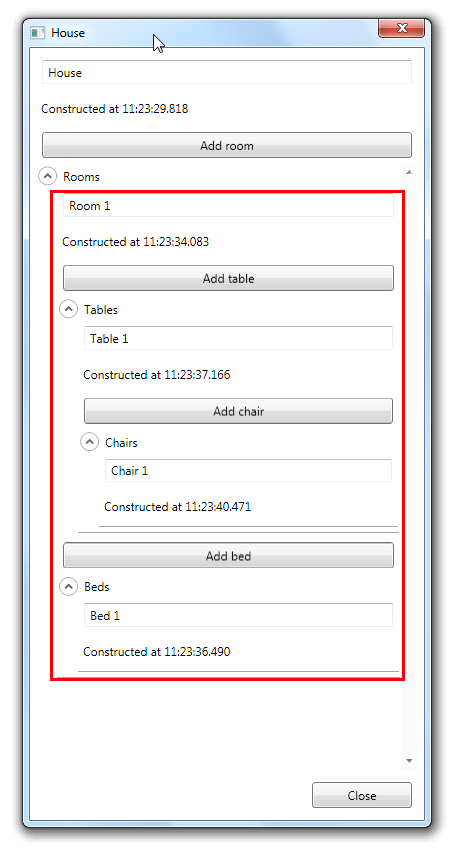Collapse the Tables expander
Viewport: 454px width, 849px height.
pyautogui.click(x=68, y=309)
